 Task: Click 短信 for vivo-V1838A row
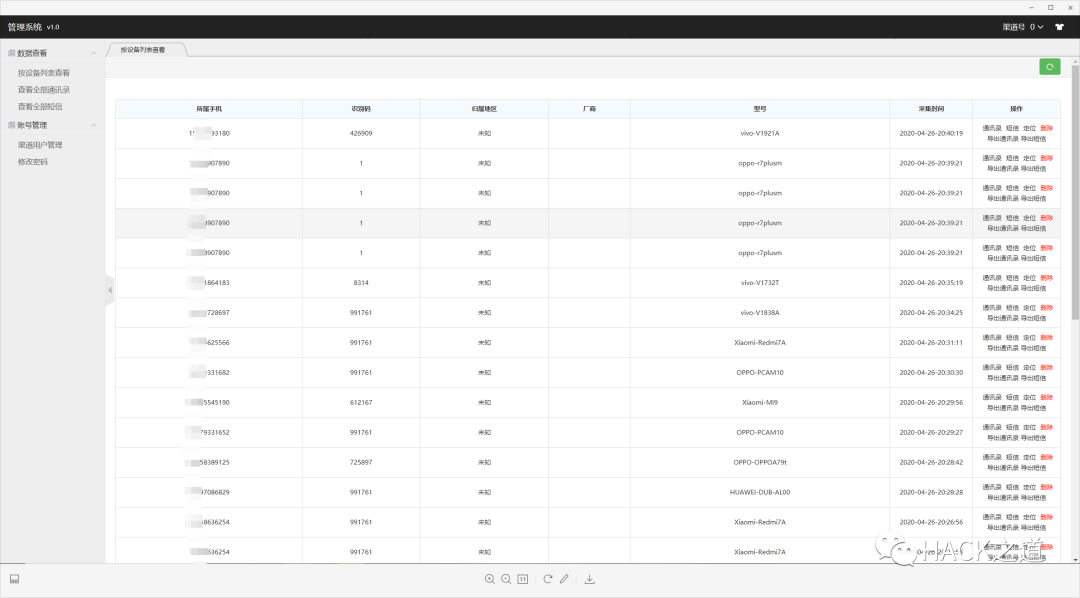(1012, 308)
